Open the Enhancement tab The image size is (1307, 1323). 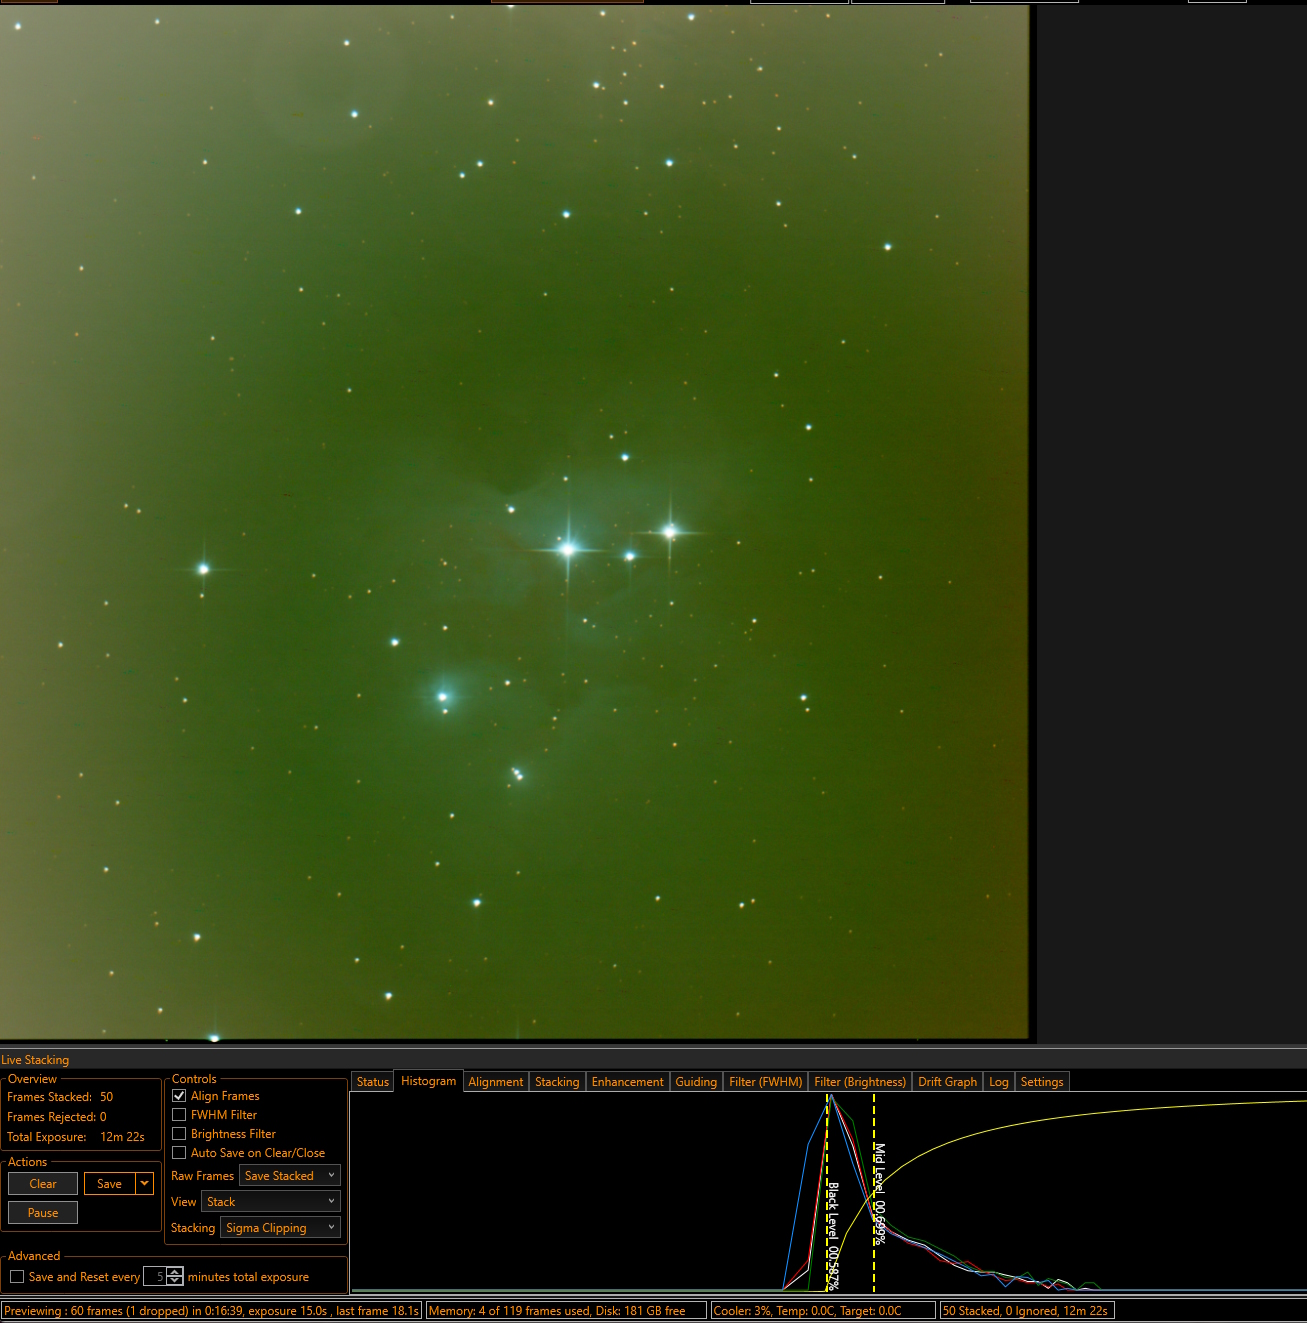[x=628, y=1082]
